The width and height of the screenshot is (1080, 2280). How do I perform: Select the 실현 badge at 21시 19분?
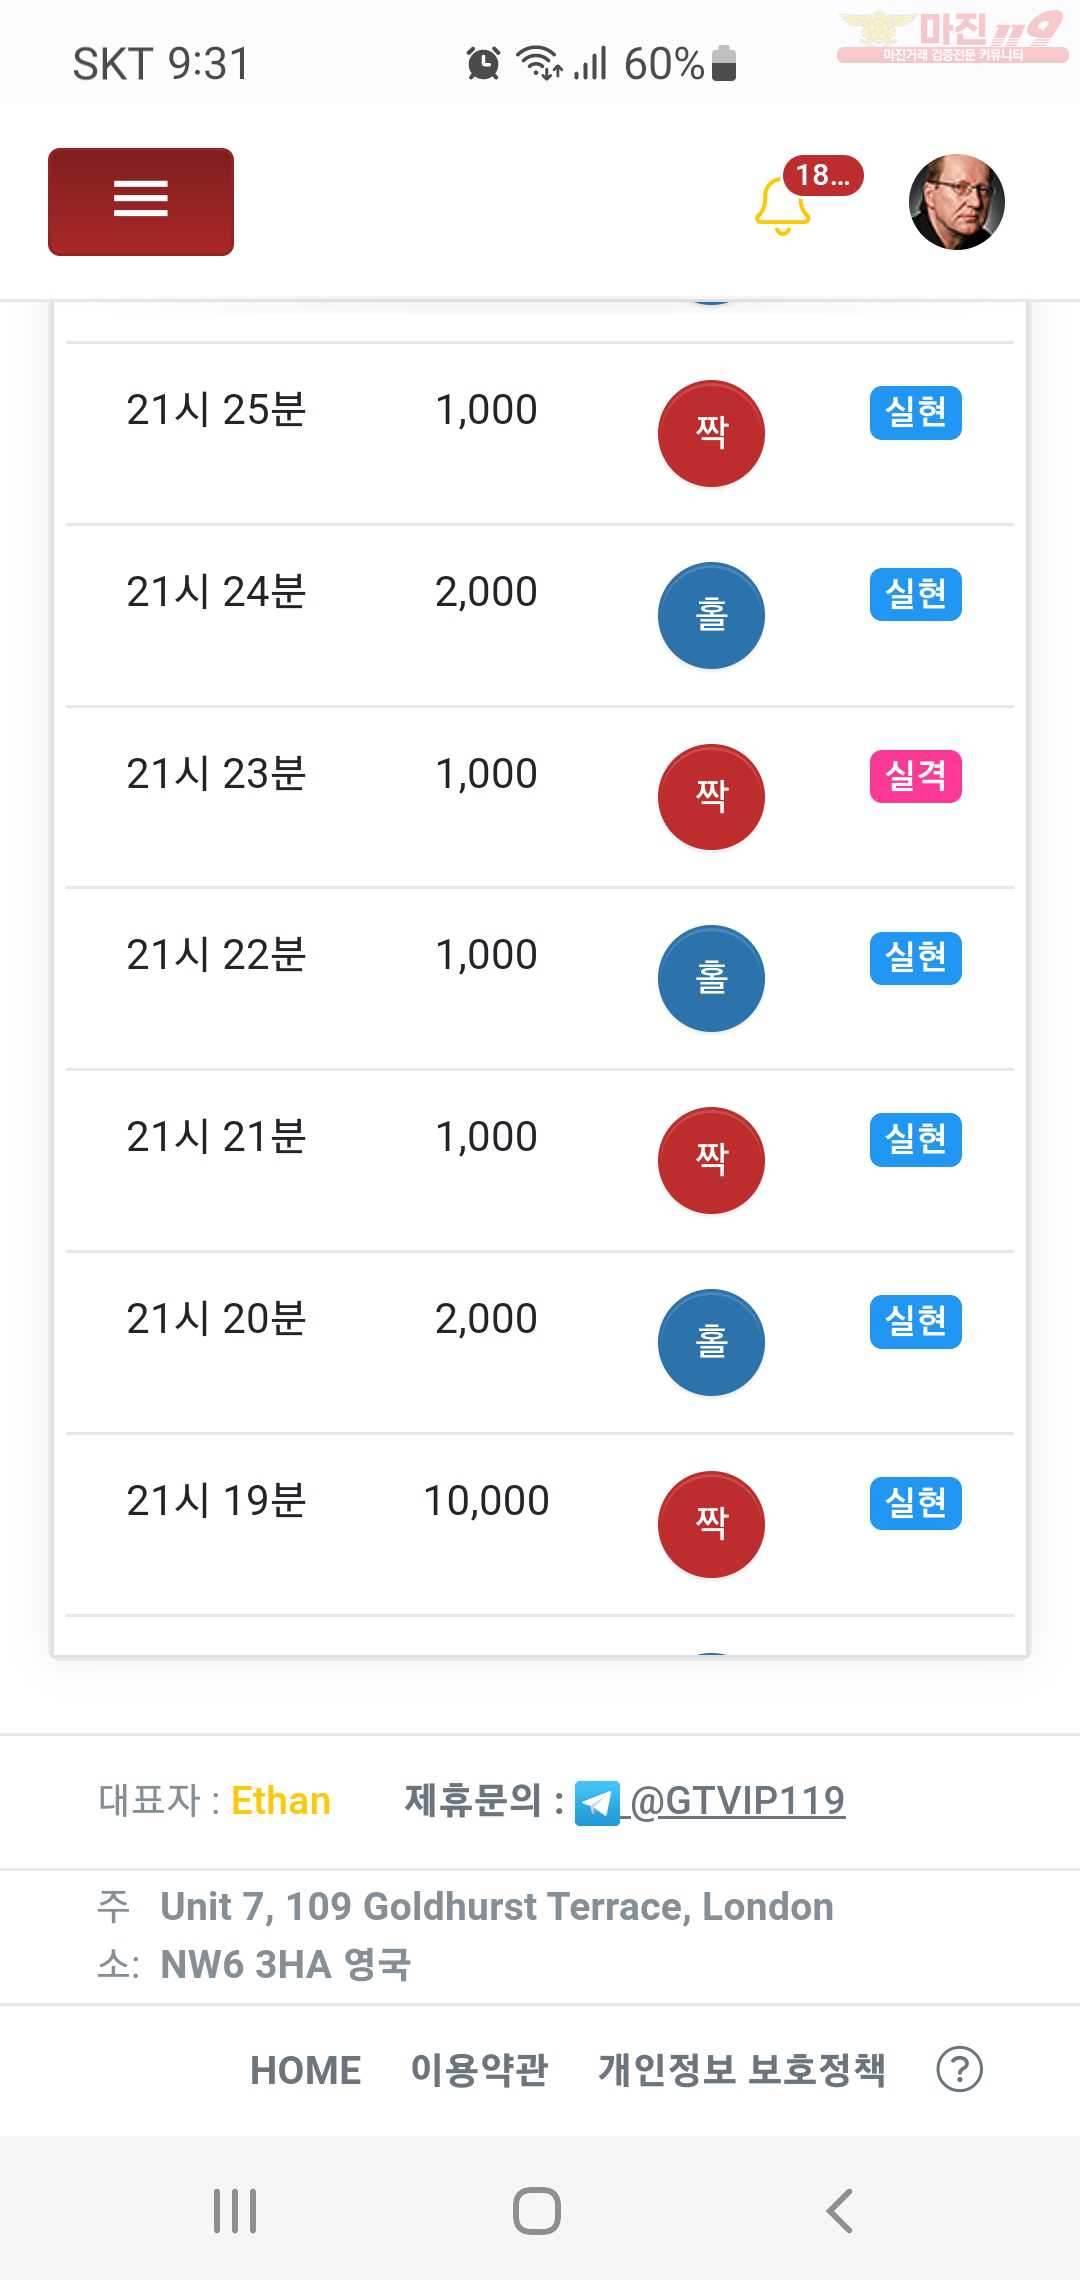916,1503
